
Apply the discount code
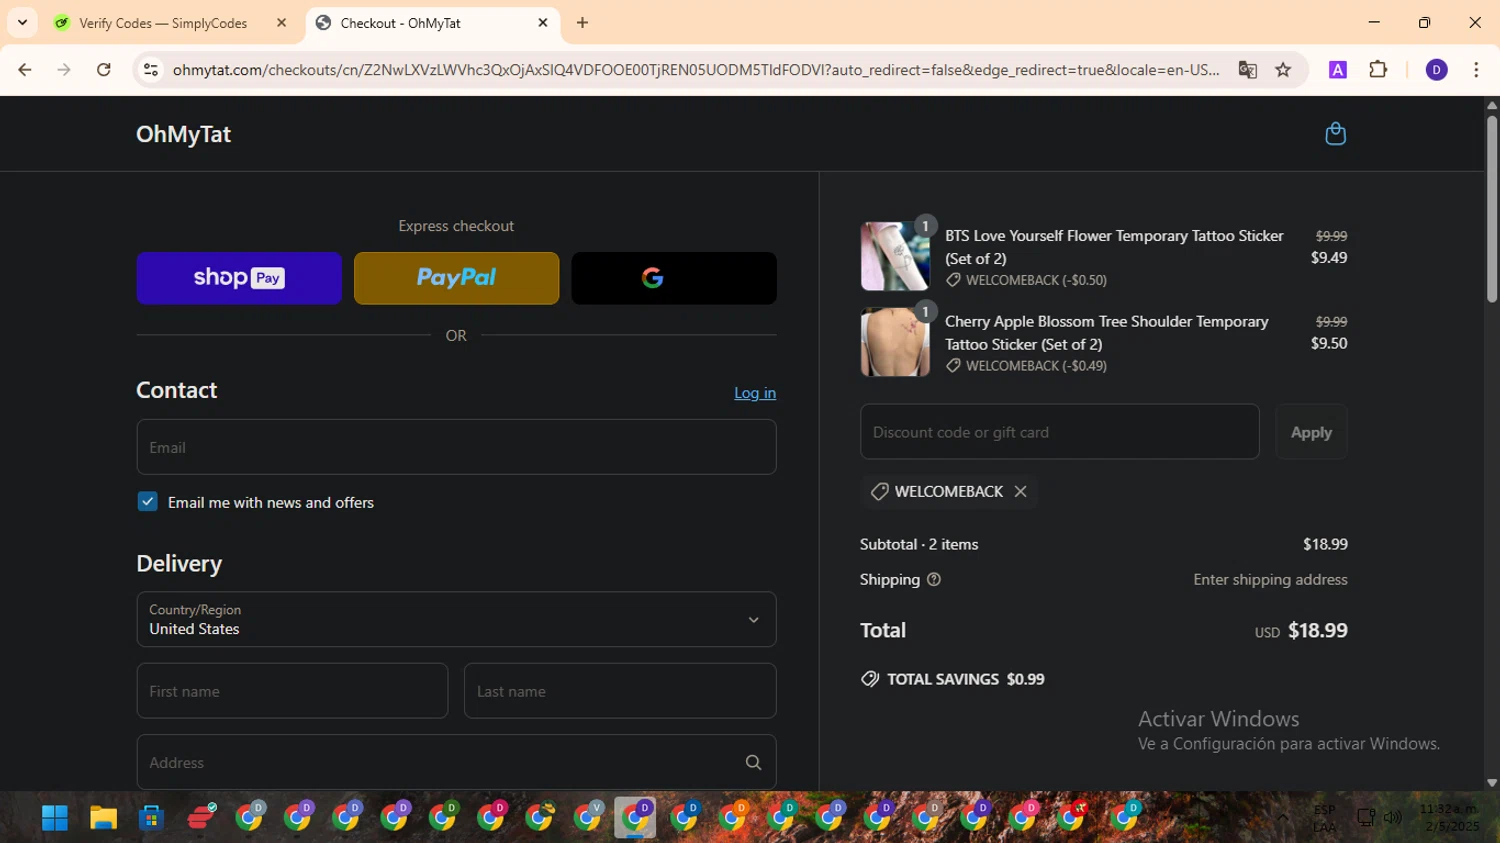click(1311, 432)
